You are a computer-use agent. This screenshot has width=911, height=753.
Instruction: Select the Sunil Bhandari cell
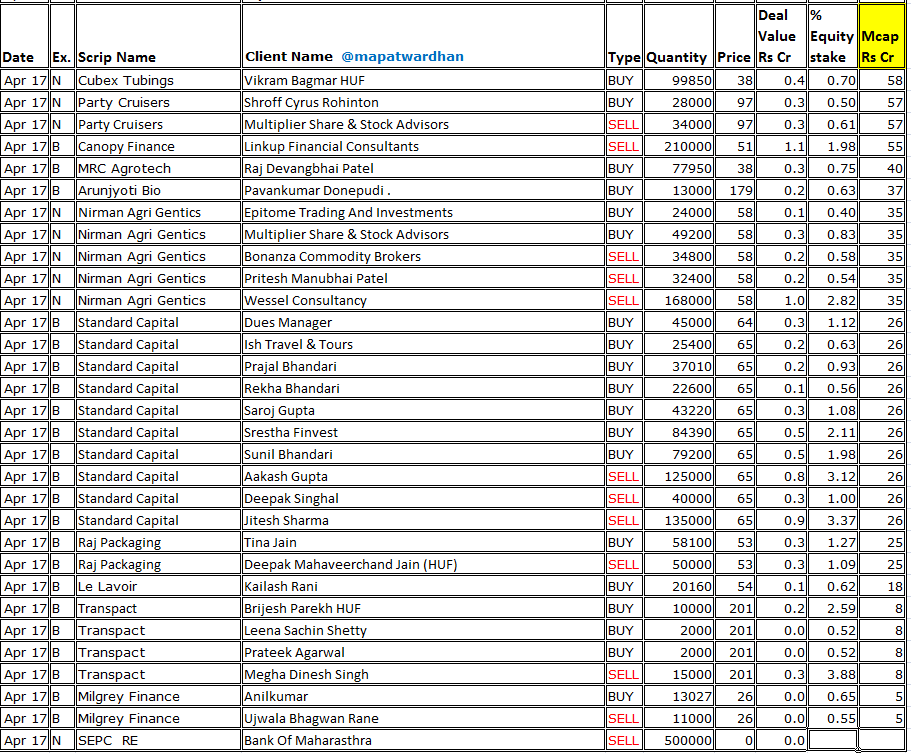coord(423,454)
